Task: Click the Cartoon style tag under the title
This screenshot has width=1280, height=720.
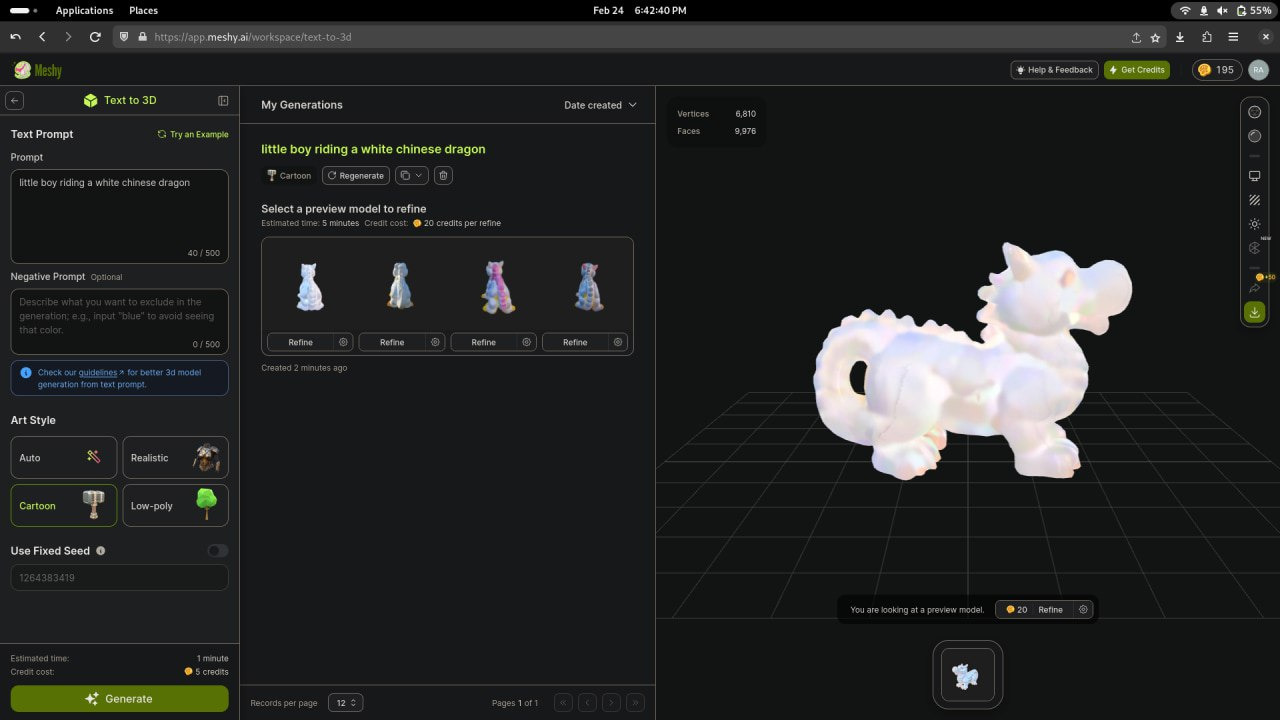Action: pos(289,175)
